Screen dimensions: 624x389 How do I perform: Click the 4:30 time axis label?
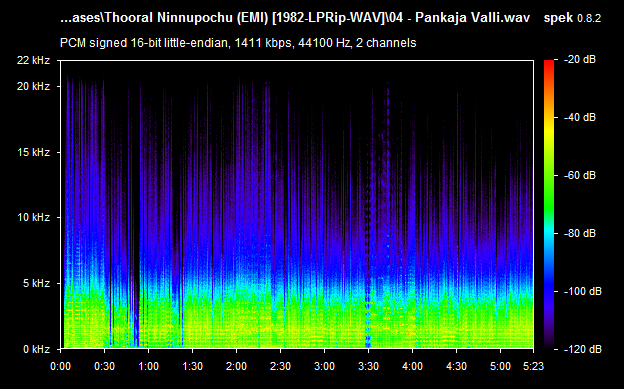point(456,366)
